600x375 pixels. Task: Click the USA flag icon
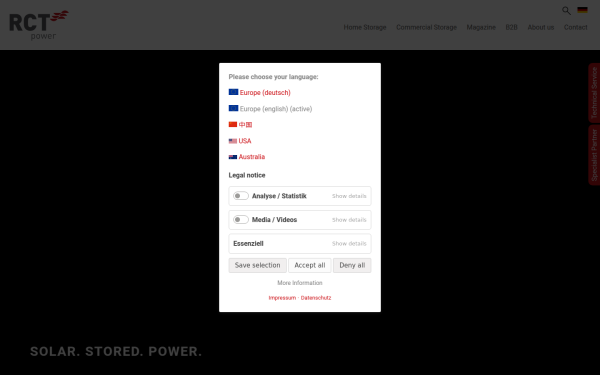coord(233,141)
